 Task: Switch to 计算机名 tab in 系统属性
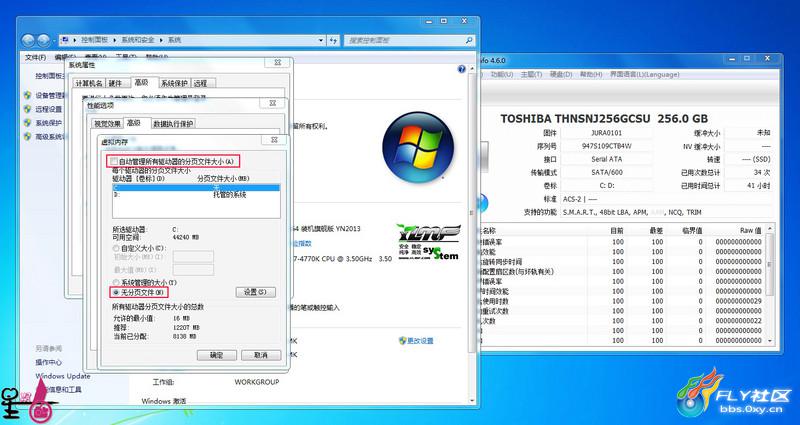click(89, 83)
